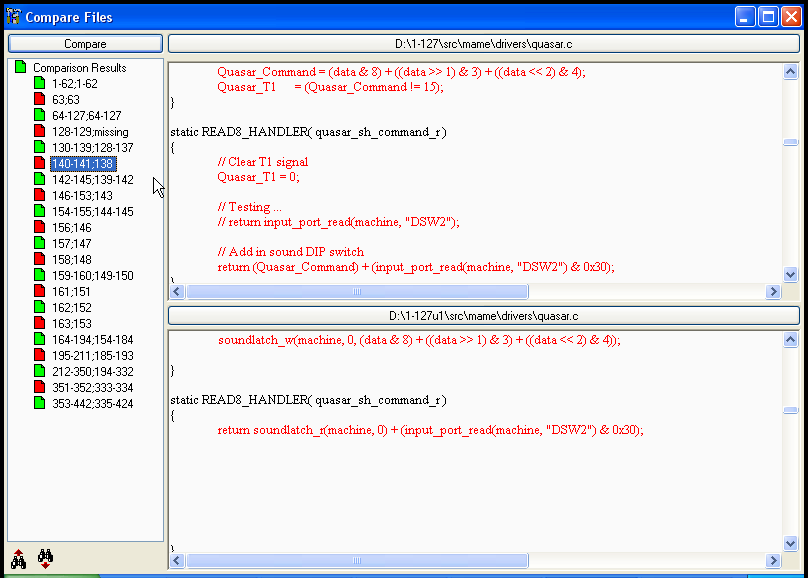808x578 pixels.
Task: Click the find previous difference binoculars icon
Action: (x=18, y=558)
